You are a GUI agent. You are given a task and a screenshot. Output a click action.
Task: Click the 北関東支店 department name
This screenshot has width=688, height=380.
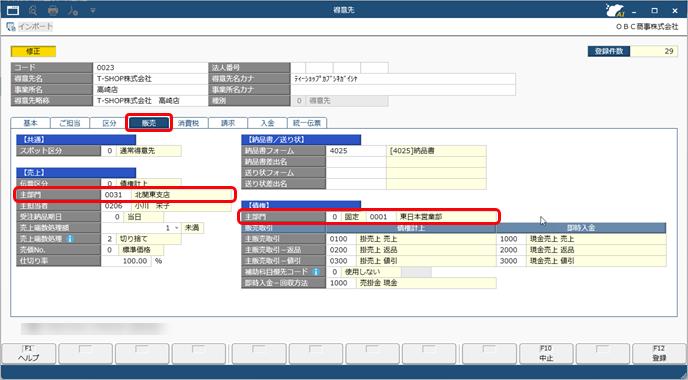152,195
